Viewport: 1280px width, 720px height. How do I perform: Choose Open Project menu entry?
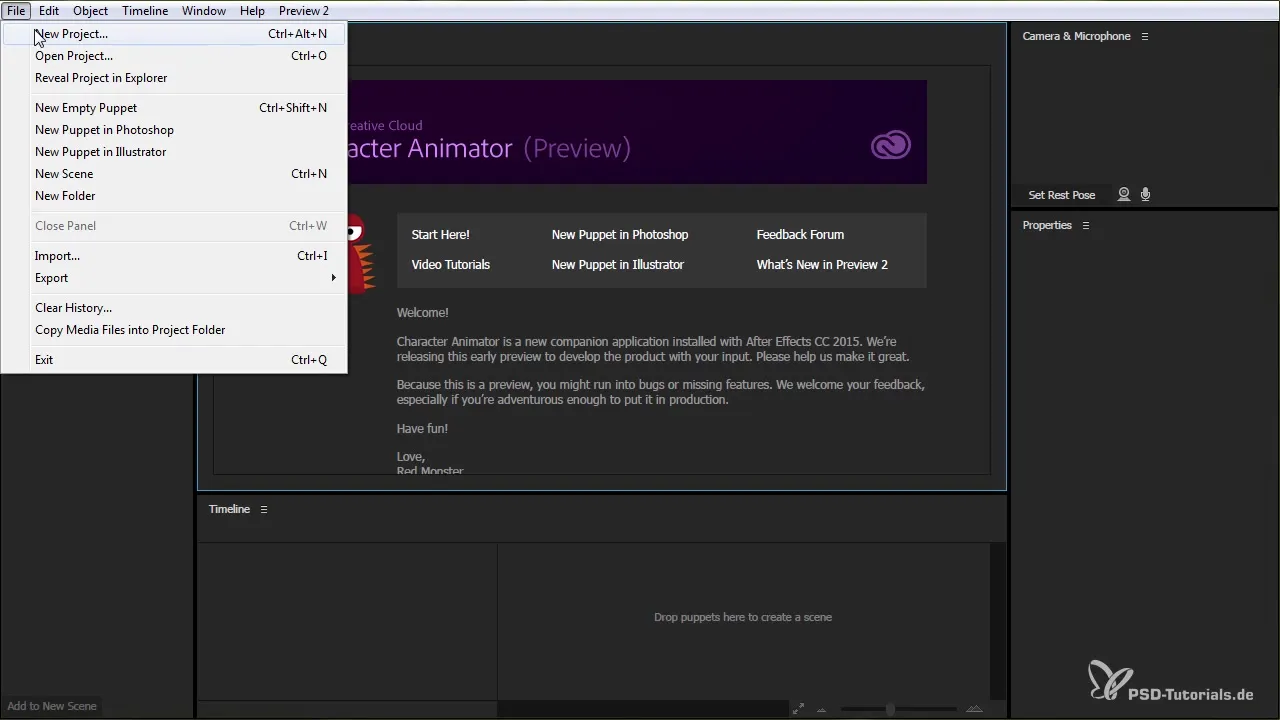[x=174, y=56]
